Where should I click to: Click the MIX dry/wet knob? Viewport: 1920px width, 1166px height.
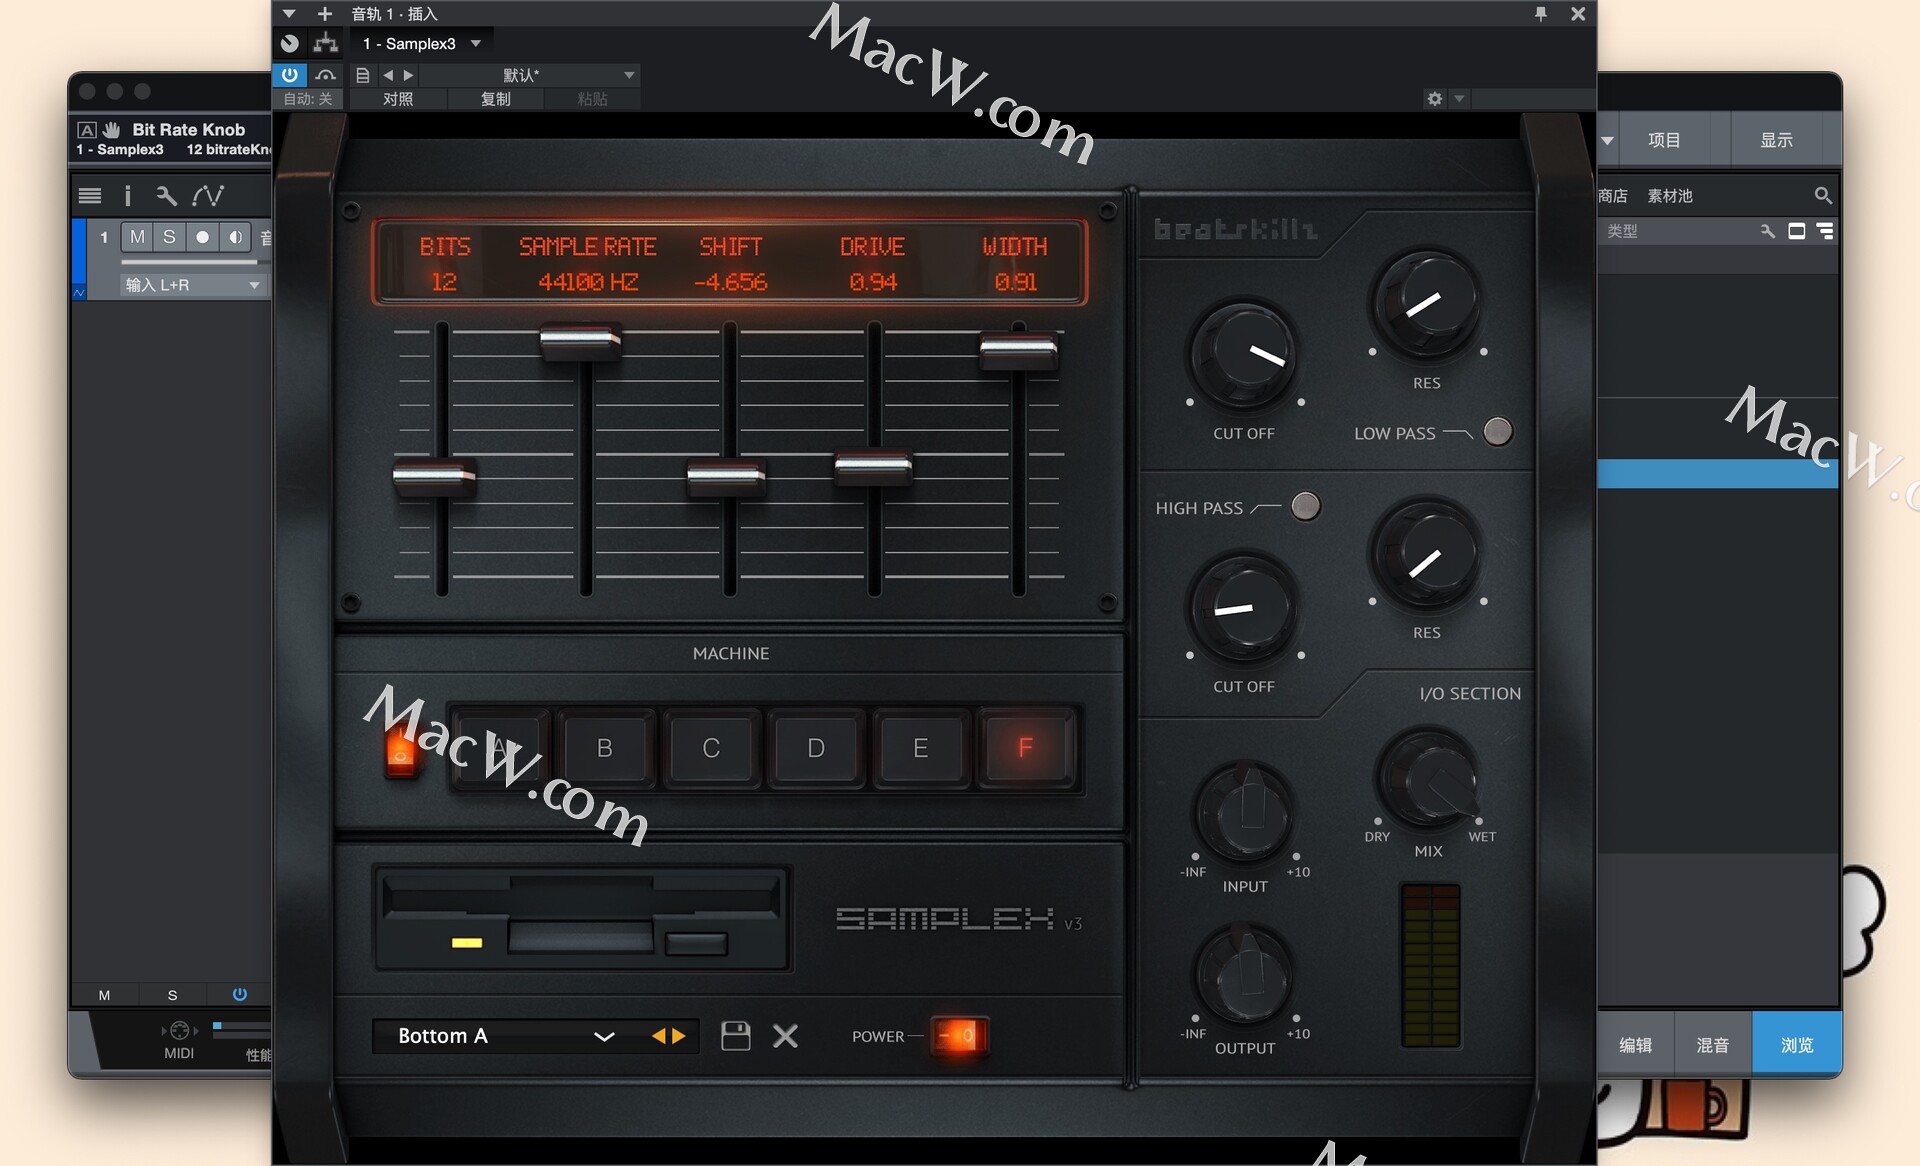1428,780
